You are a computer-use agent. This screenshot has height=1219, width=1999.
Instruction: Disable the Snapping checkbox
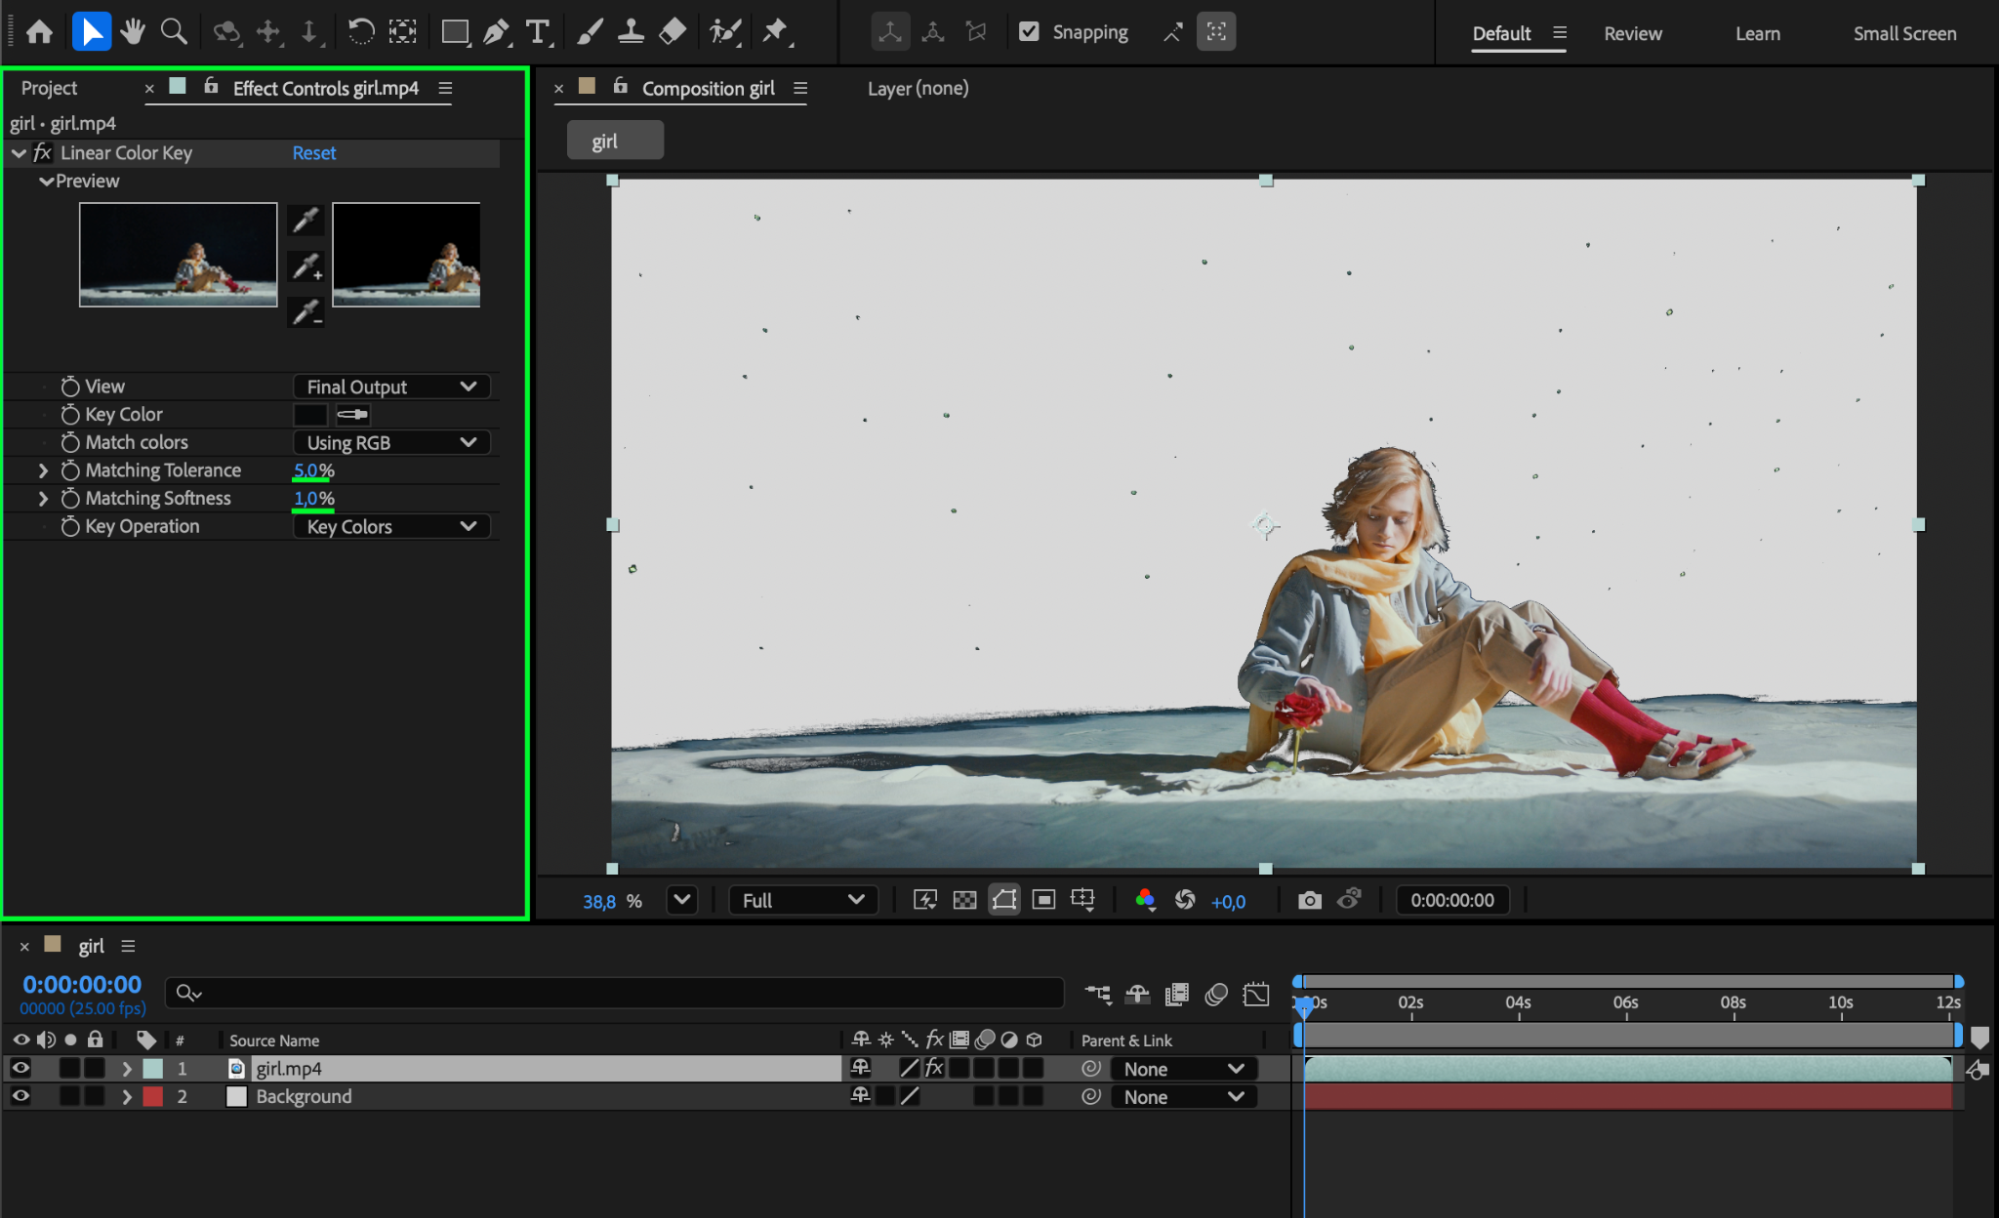point(1029,32)
